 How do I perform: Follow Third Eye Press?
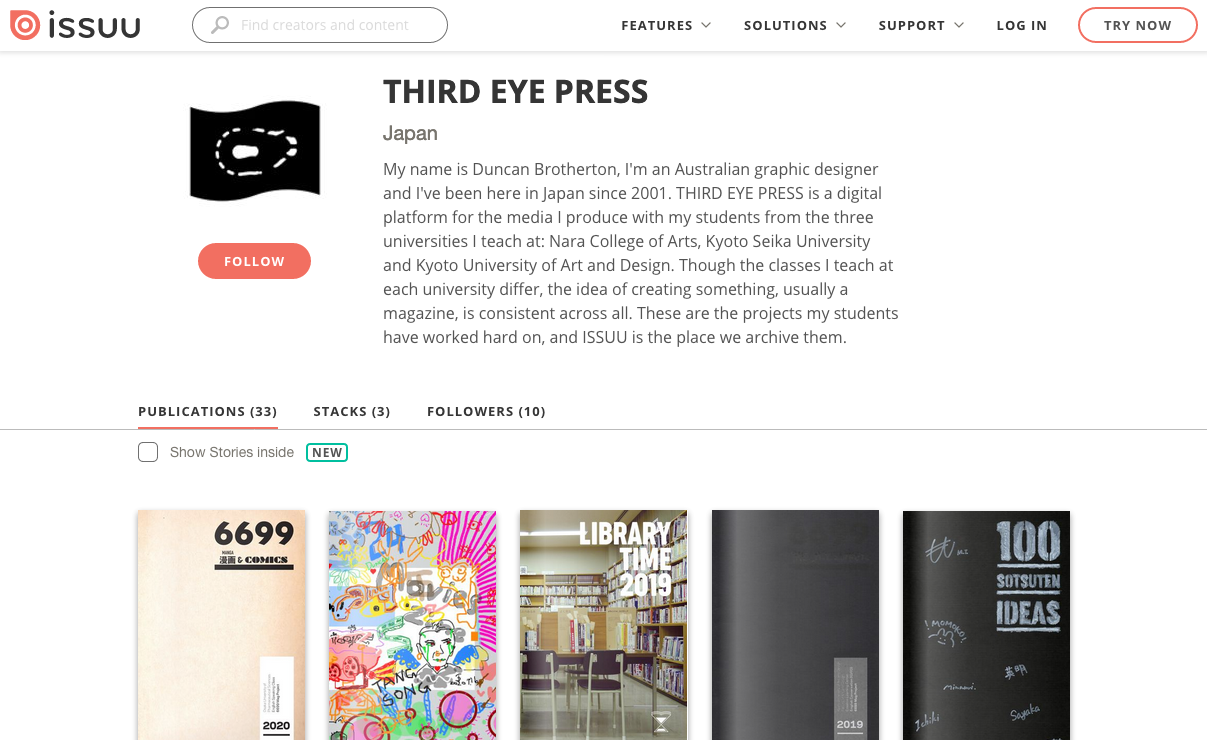(254, 261)
